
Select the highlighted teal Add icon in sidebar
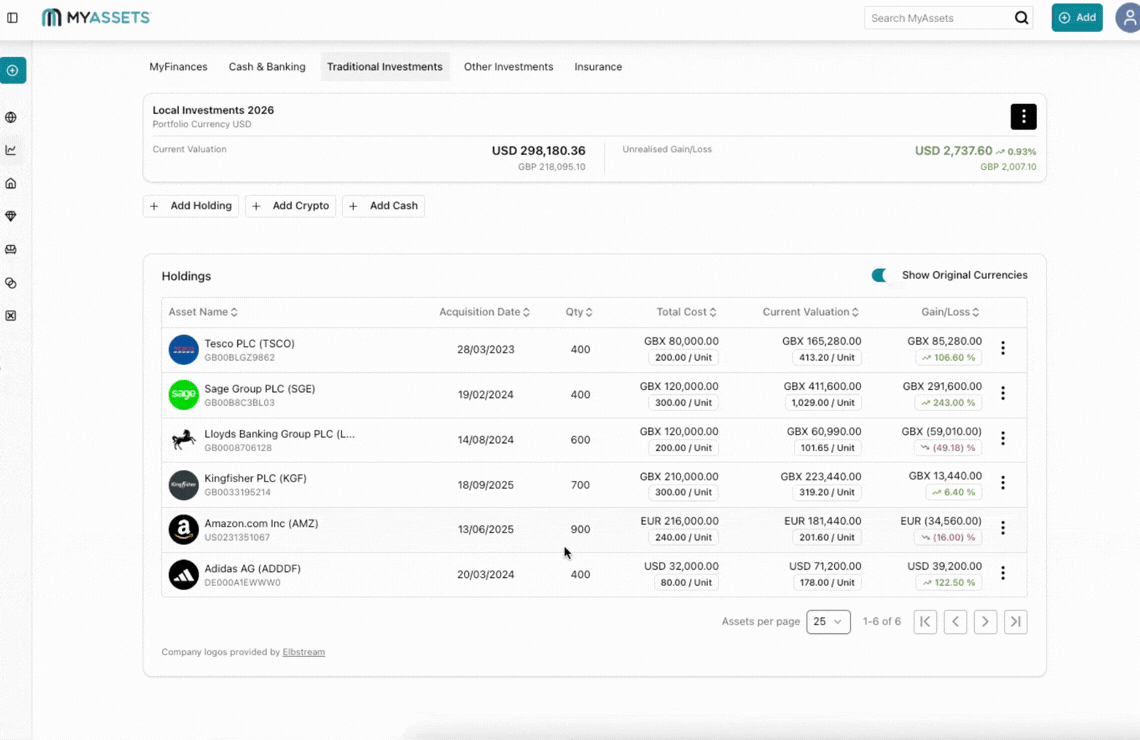[x=13, y=70]
